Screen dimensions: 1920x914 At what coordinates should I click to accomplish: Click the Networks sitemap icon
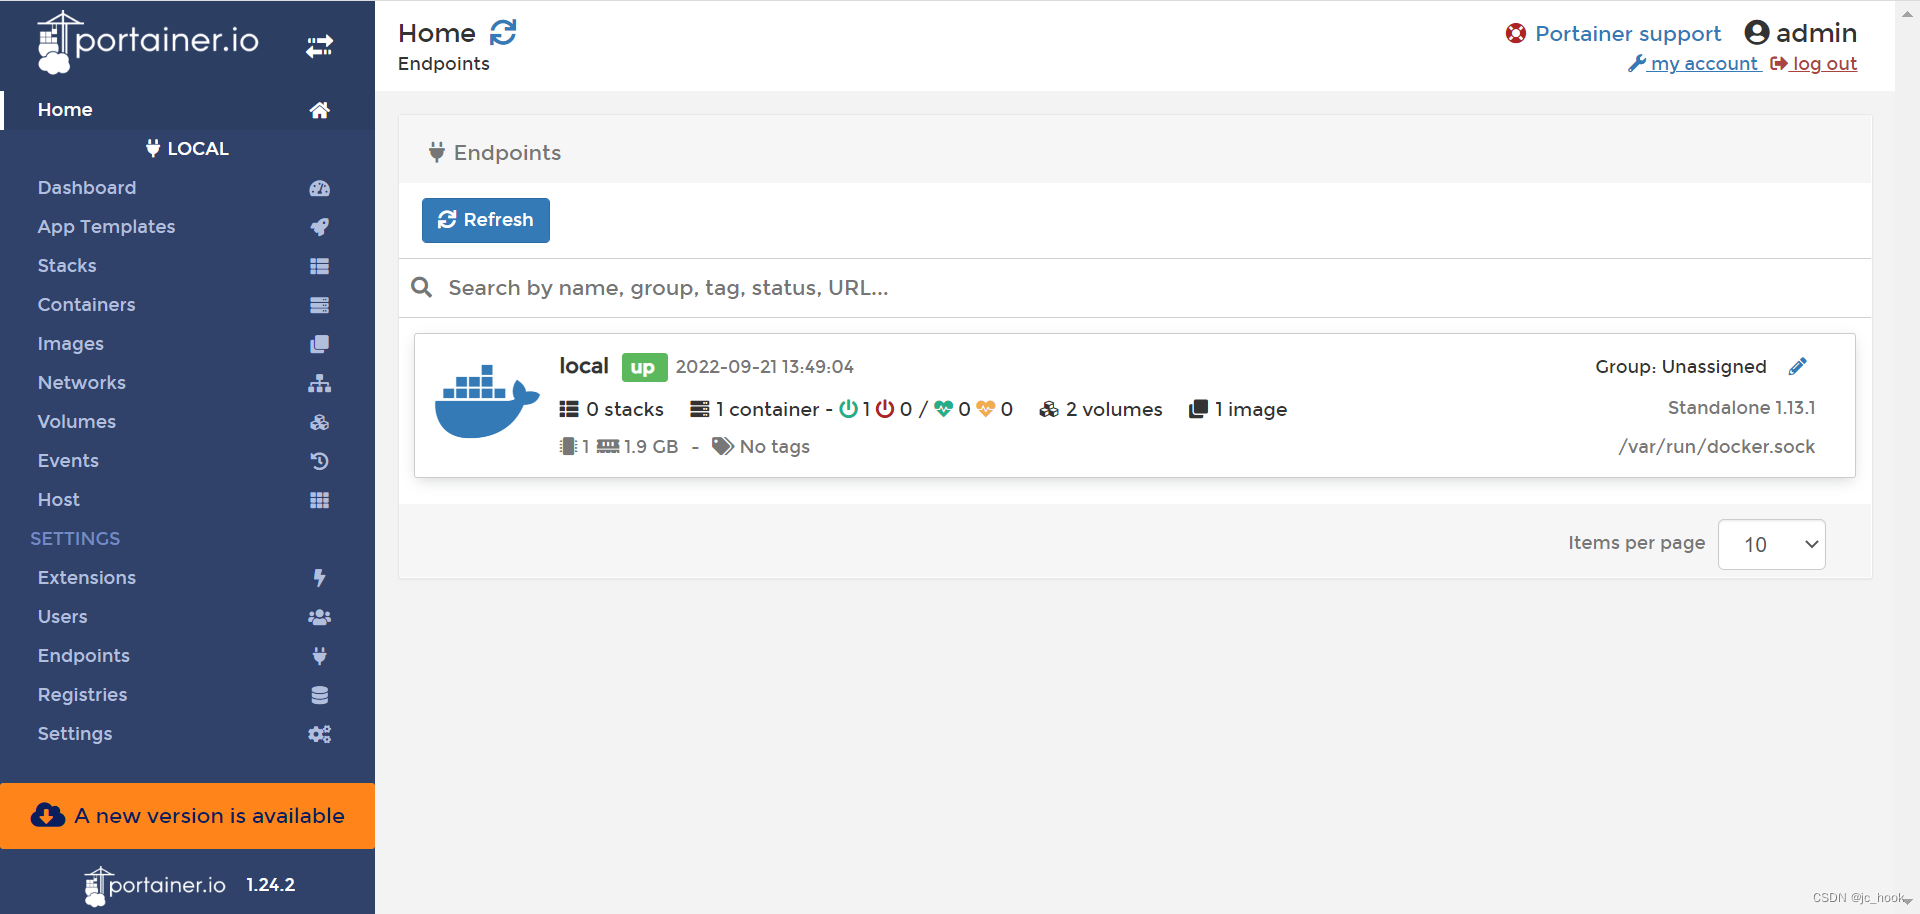[x=319, y=383]
